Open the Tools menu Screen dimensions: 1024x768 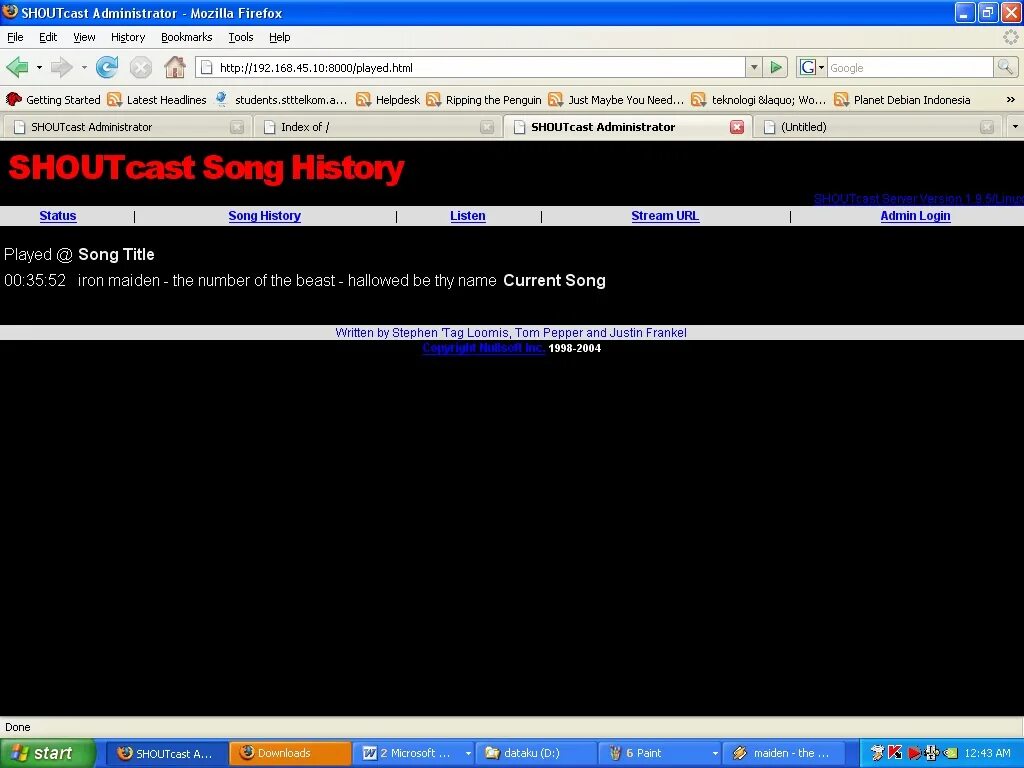(x=241, y=37)
